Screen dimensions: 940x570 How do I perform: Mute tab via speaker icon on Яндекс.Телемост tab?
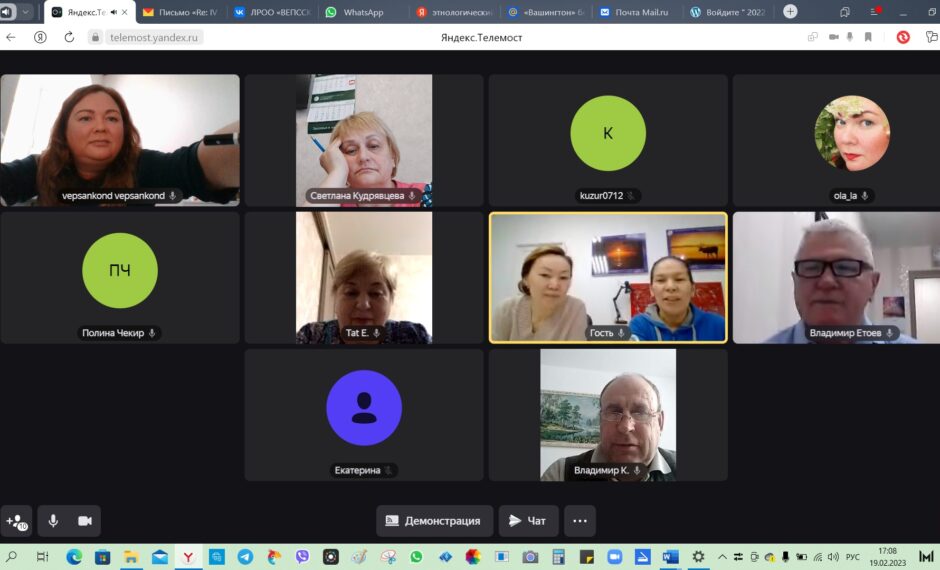click(112, 12)
